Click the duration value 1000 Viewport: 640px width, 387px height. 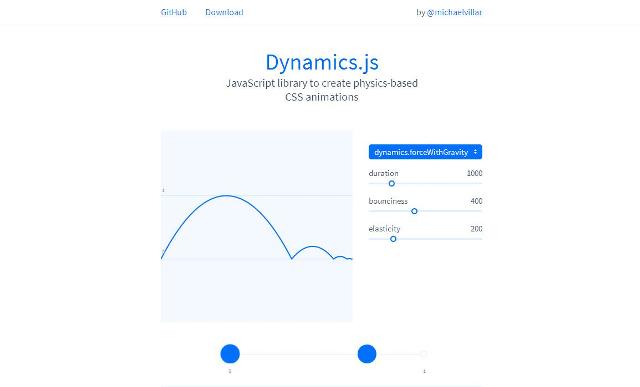coord(474,173)
